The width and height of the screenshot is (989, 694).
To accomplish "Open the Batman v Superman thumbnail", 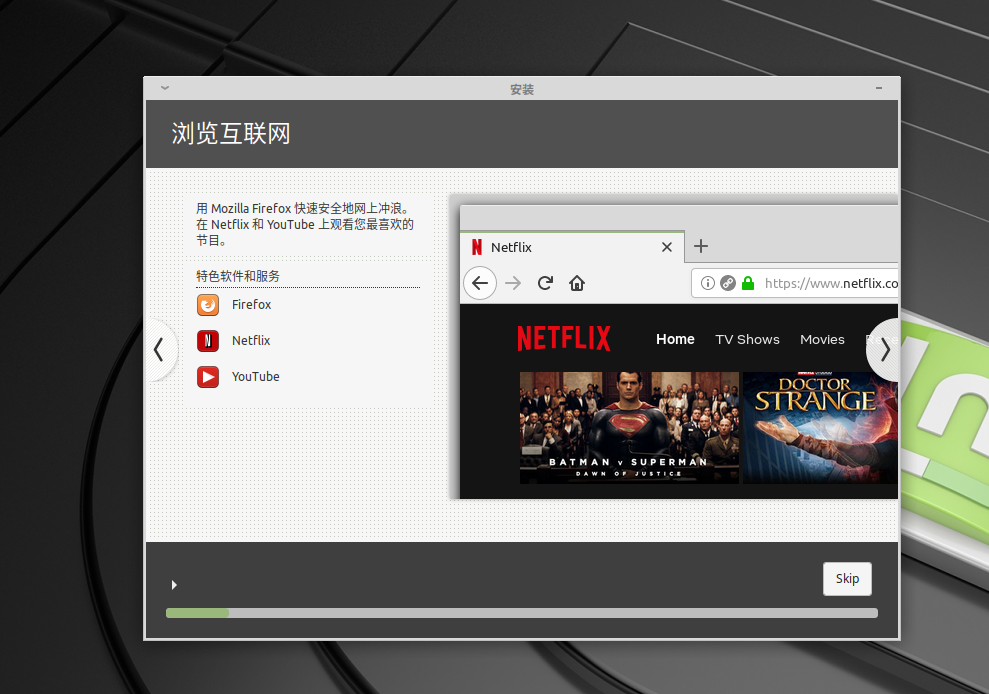I will click(627, 428).
